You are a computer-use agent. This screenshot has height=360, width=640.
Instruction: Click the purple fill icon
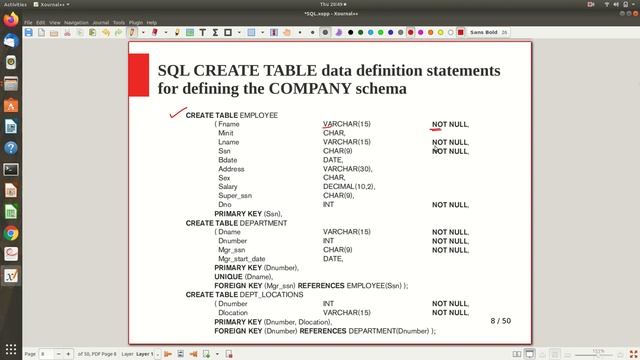[x=338, y=32]
